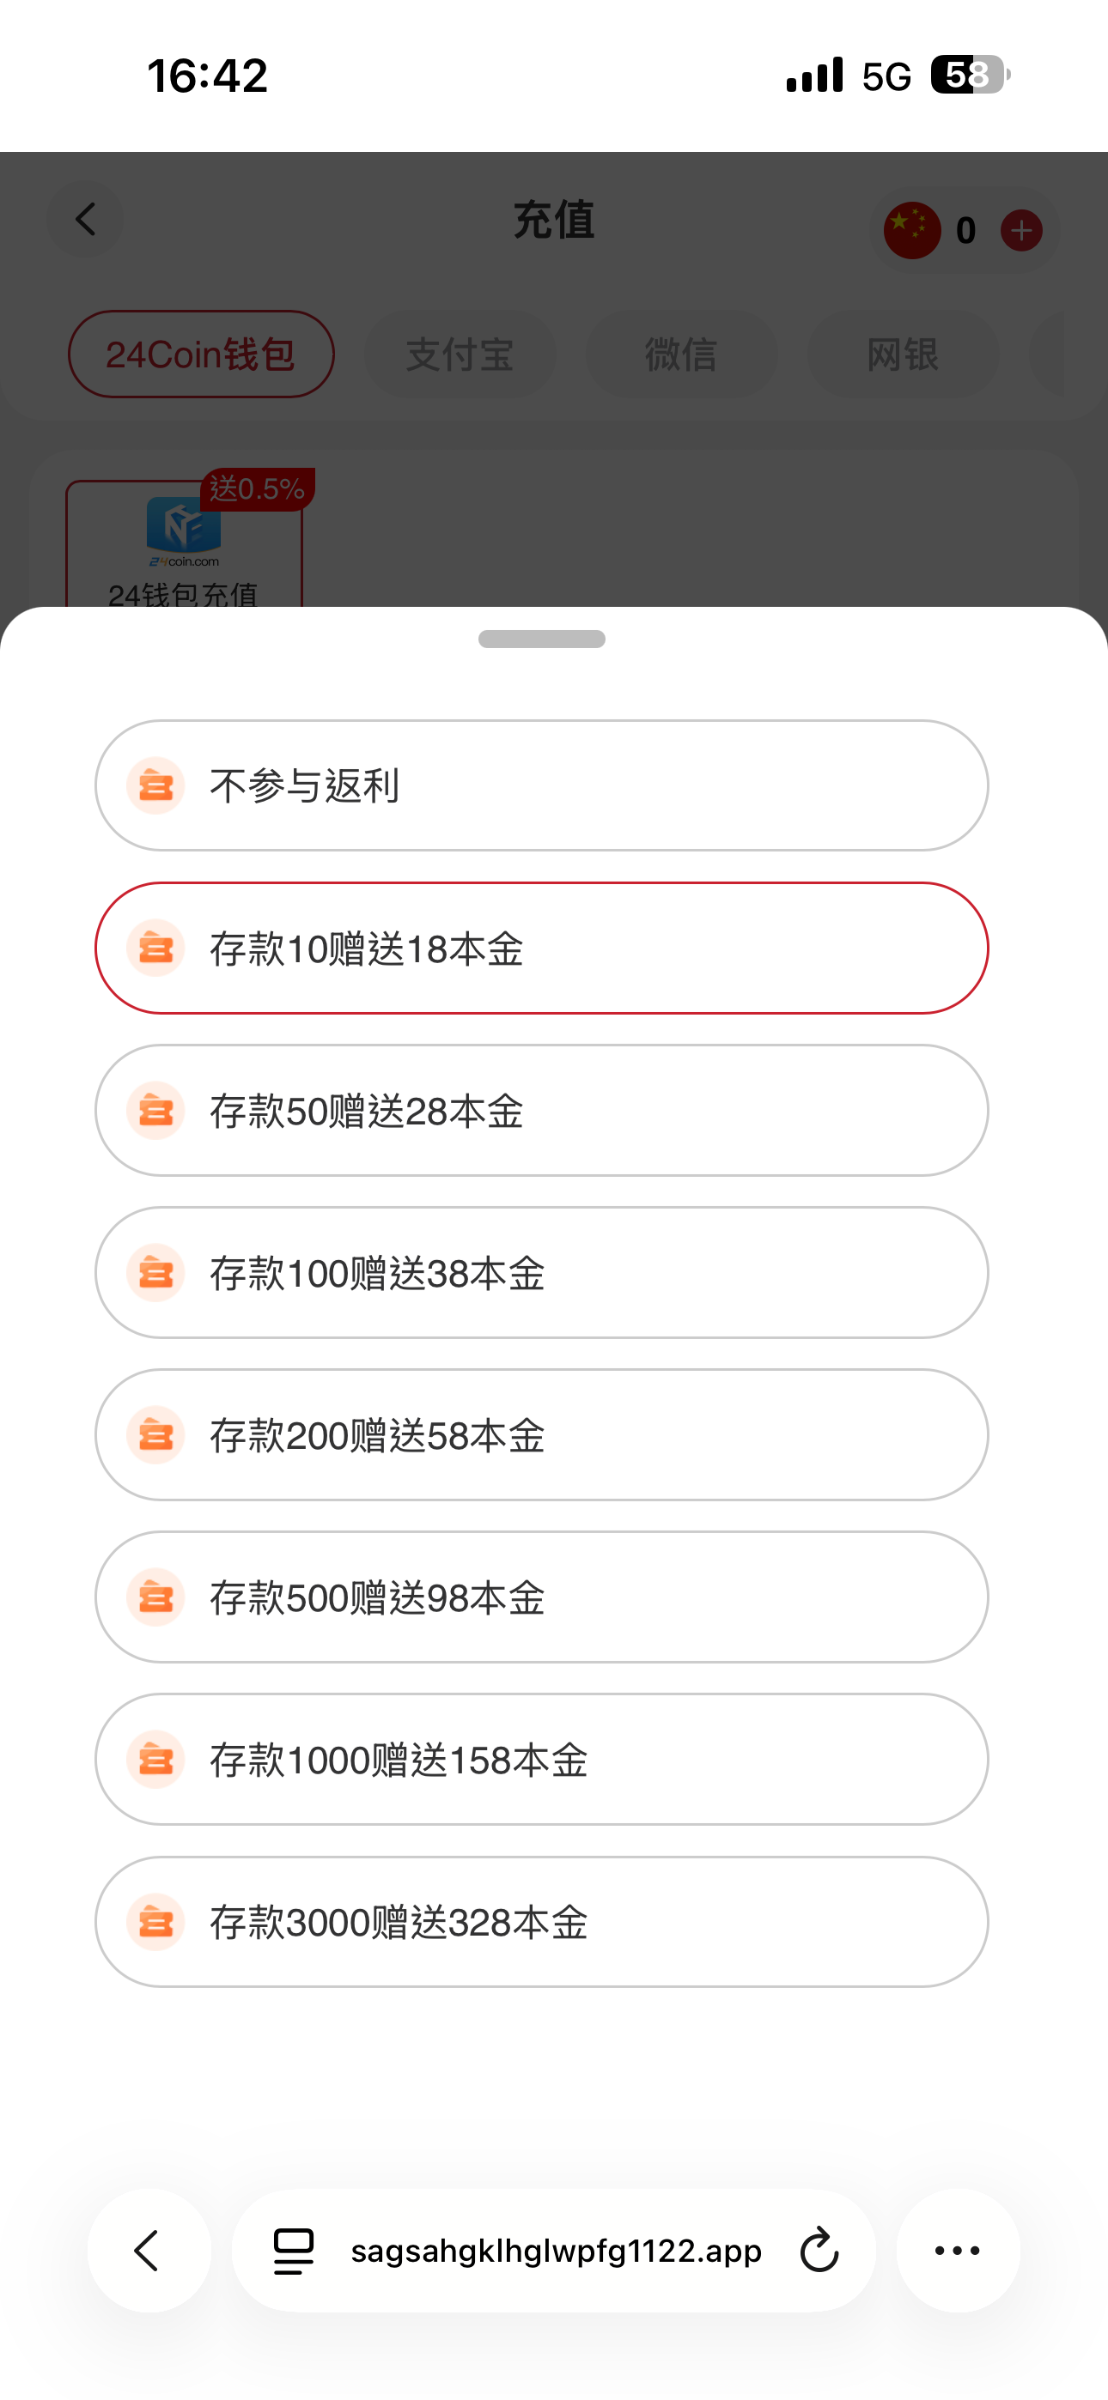Image resolution: width=1108 pixels, height=2400 pixels.
Task: Tap the 24coin wallet logo thumbnail
Action: pyautogui.click(x=184, y=527)
